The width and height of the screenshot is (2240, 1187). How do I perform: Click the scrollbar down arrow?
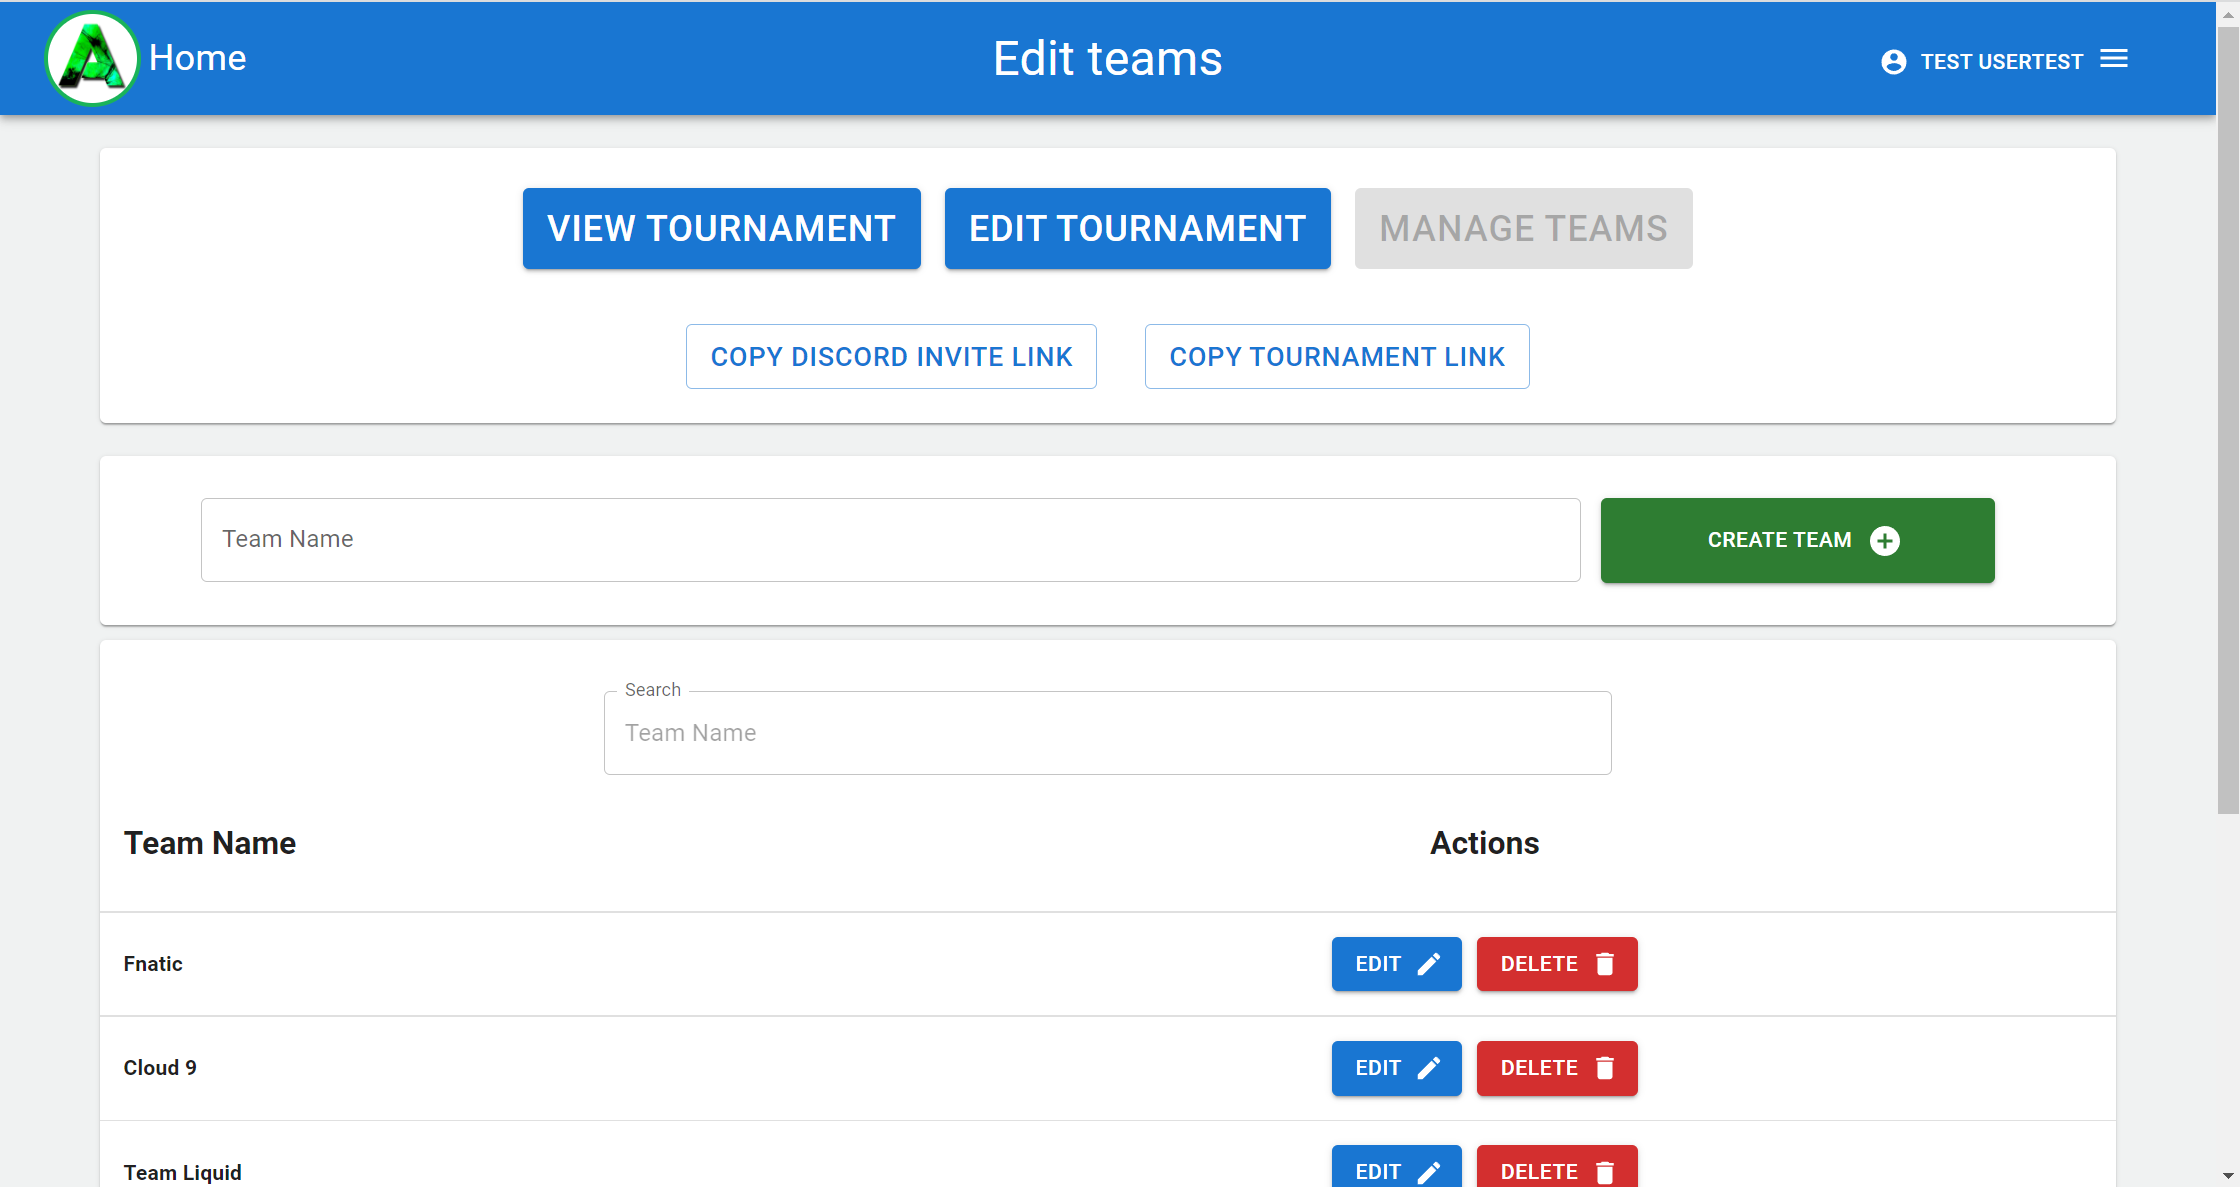click(x=2228, y=1176)
